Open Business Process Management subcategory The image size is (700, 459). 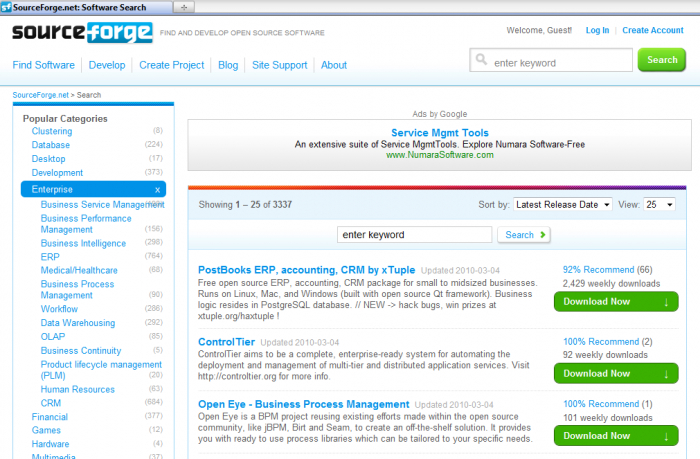(x=77, y=289)
